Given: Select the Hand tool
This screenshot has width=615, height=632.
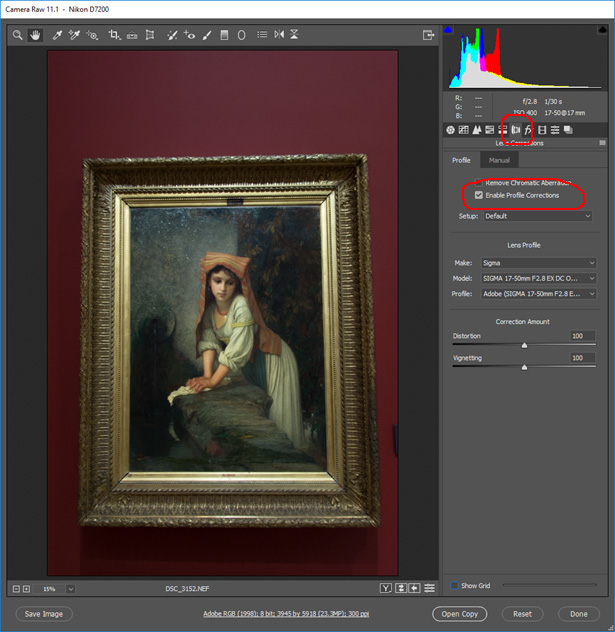Looking at the screenshot, I should pyautogui.click(x=35, y=35).
